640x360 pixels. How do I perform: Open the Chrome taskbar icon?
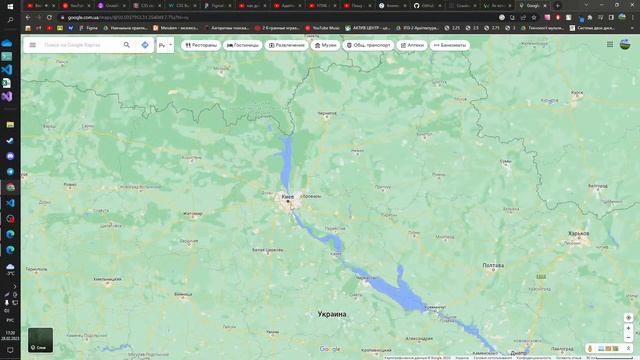point(10,187)
